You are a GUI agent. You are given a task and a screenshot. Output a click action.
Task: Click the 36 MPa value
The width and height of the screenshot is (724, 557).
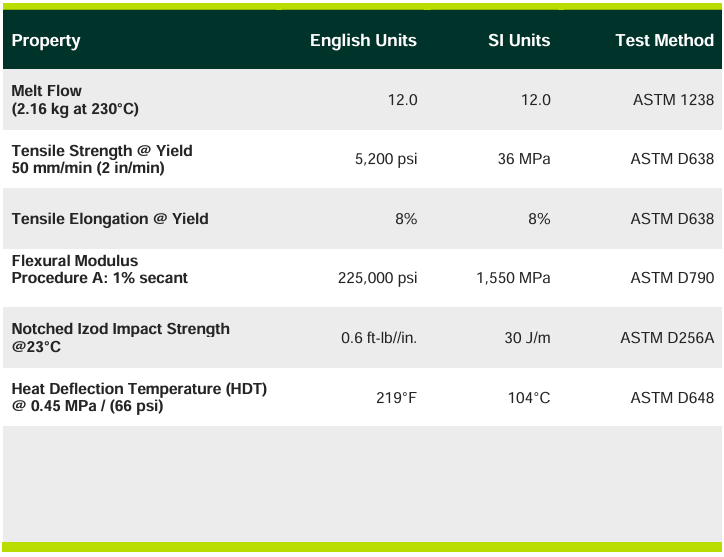pyautogui.click(x=524, y=159)
